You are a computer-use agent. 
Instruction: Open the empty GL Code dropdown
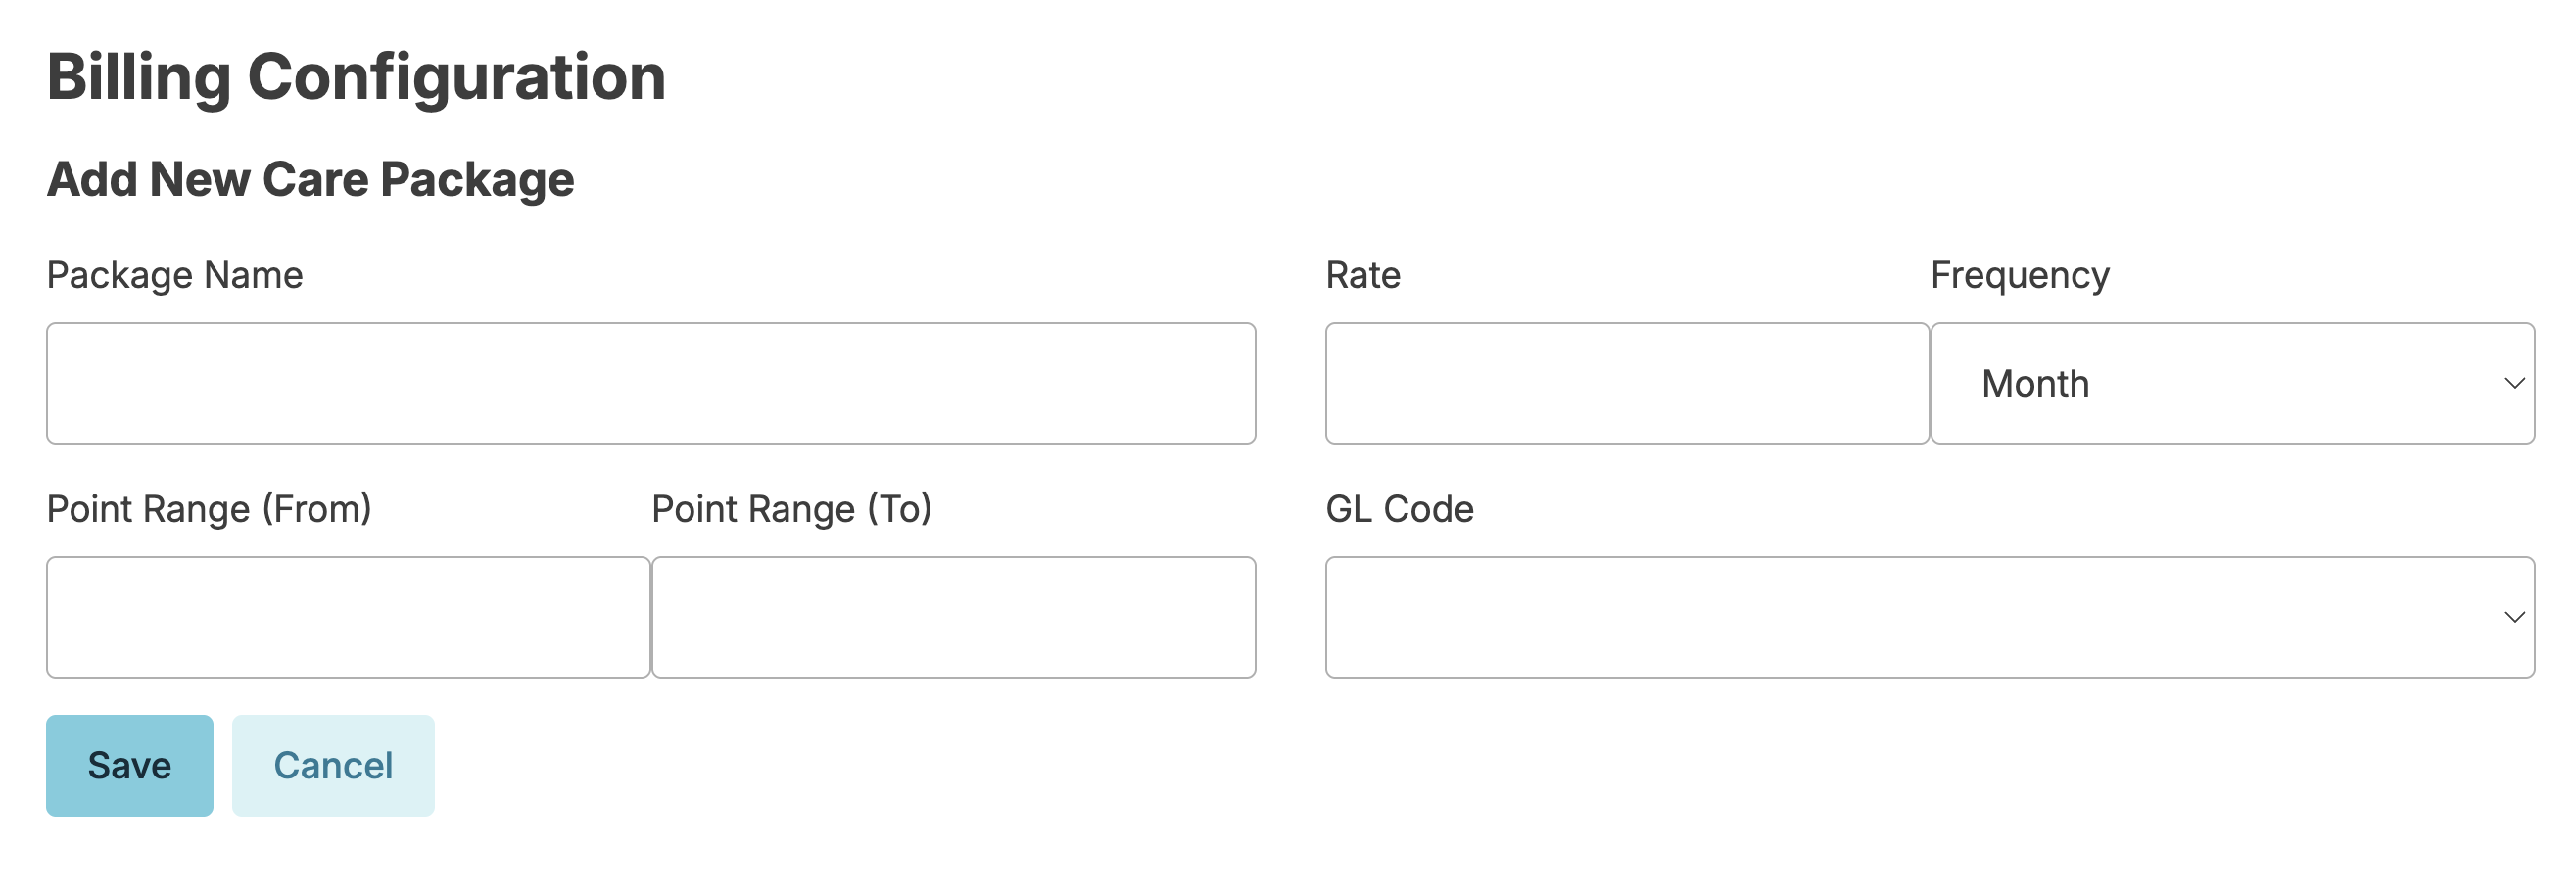1929,617
